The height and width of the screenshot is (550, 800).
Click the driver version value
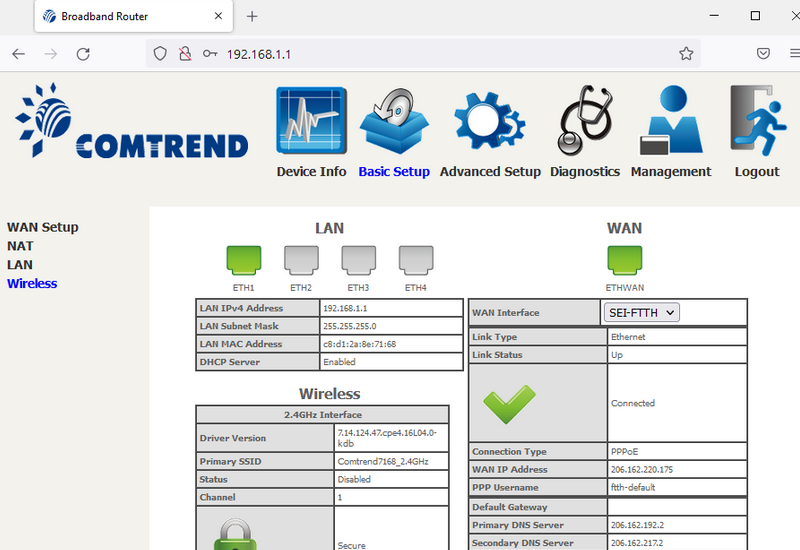(x=387, y=438)
